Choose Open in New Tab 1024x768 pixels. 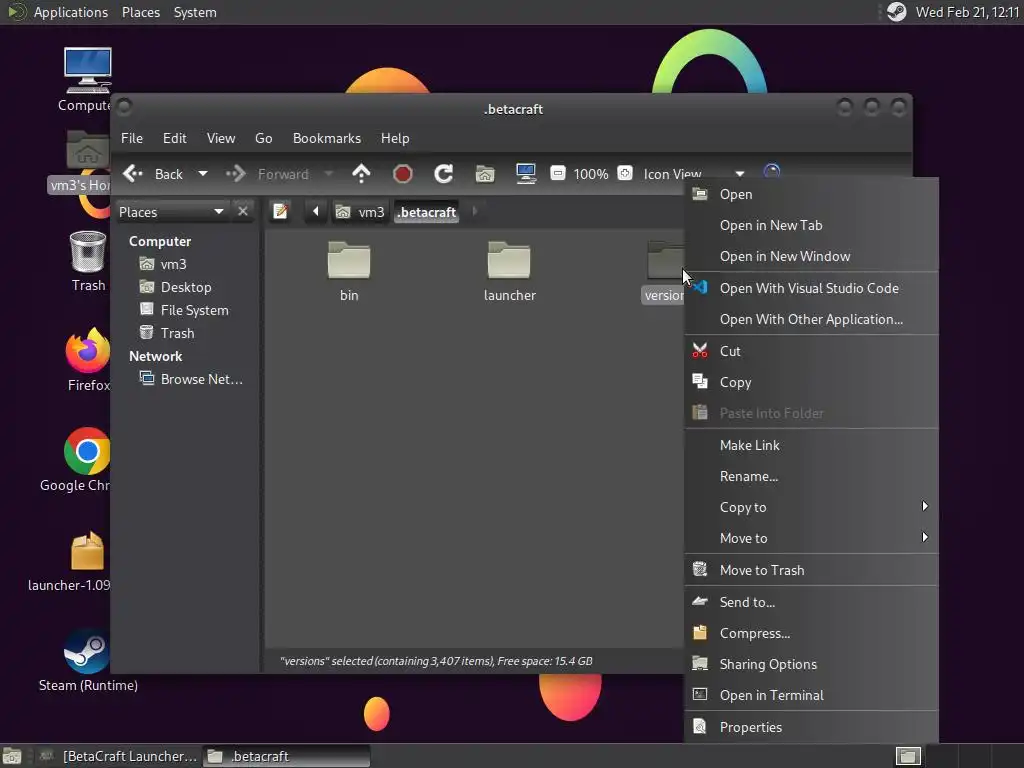811,225
